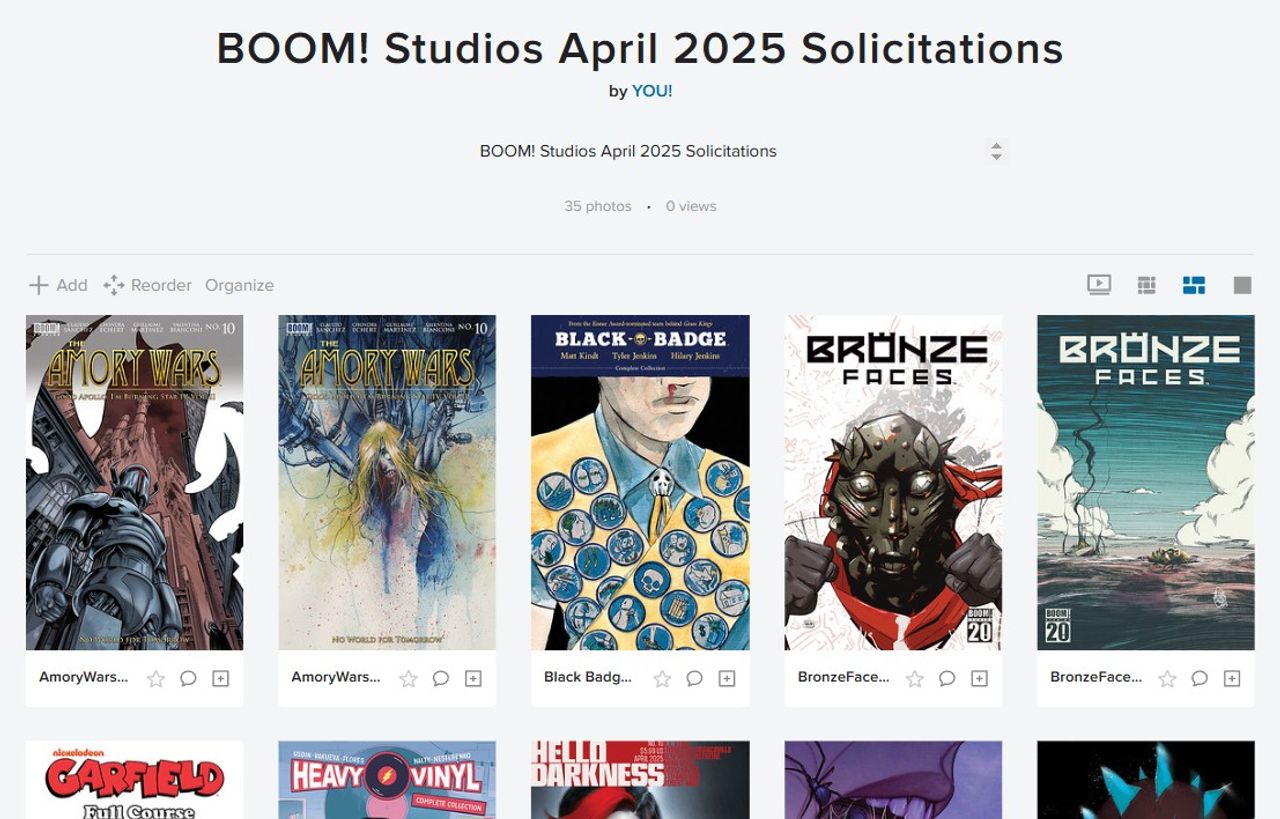Open the Bronze Faces mask cover thumbnail
The image size is (1280, 819).
[x=893, y=483]
